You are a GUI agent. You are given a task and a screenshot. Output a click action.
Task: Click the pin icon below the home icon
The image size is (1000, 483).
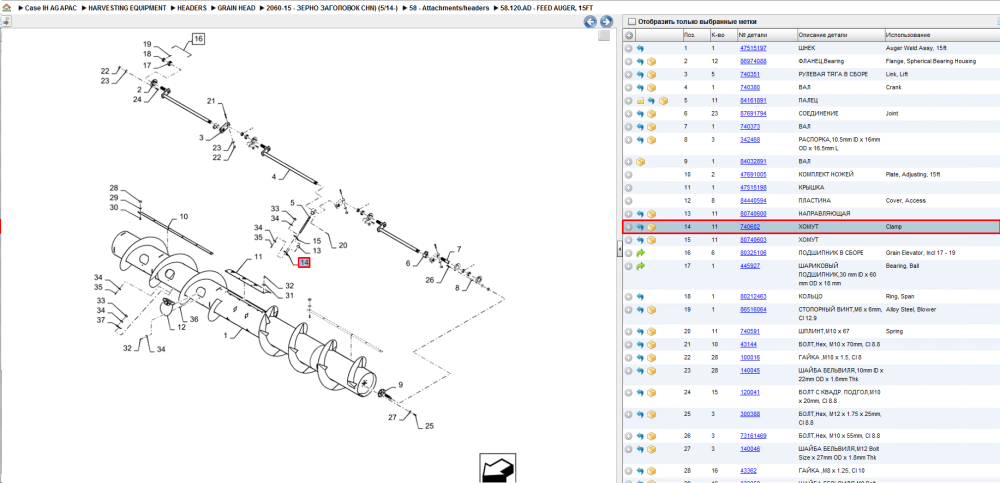pos(6,22)
